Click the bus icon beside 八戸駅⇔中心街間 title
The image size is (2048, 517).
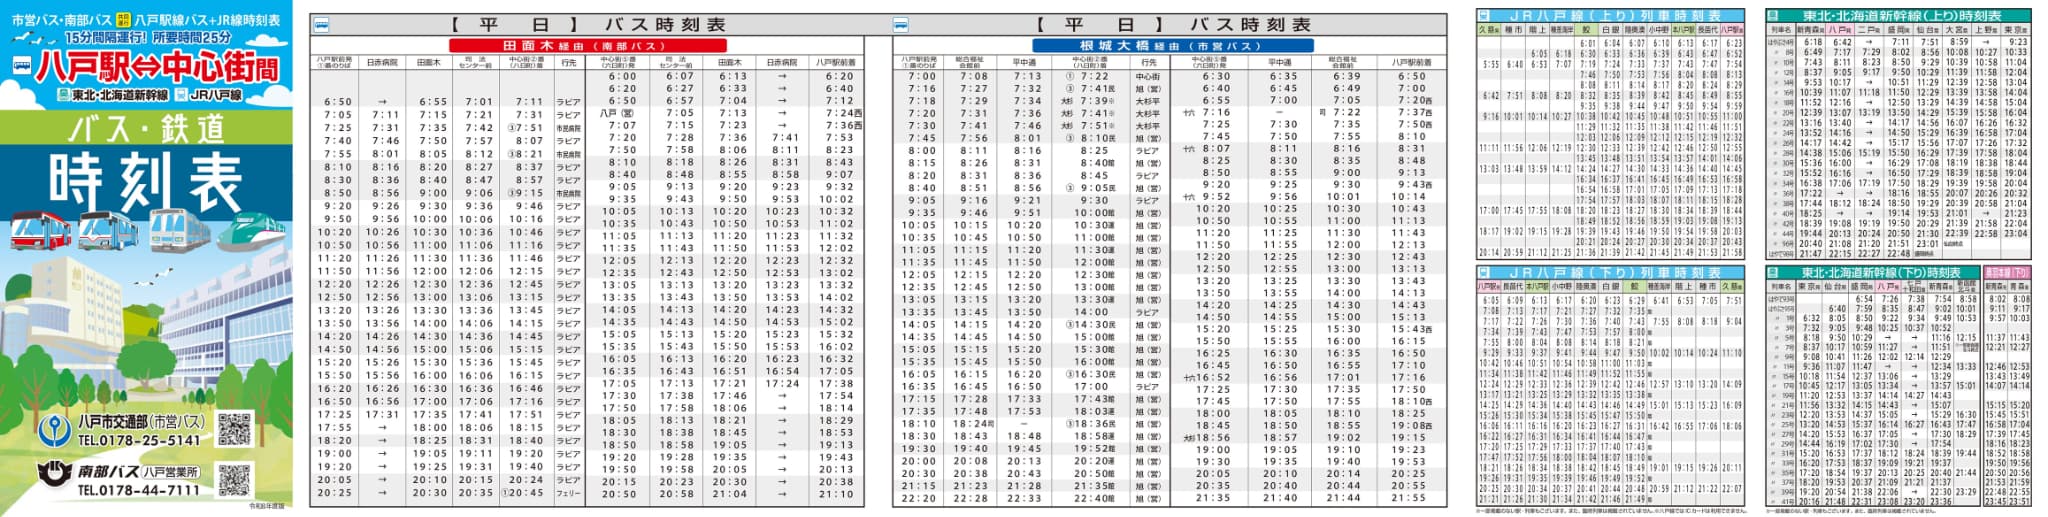coord(21,66)
